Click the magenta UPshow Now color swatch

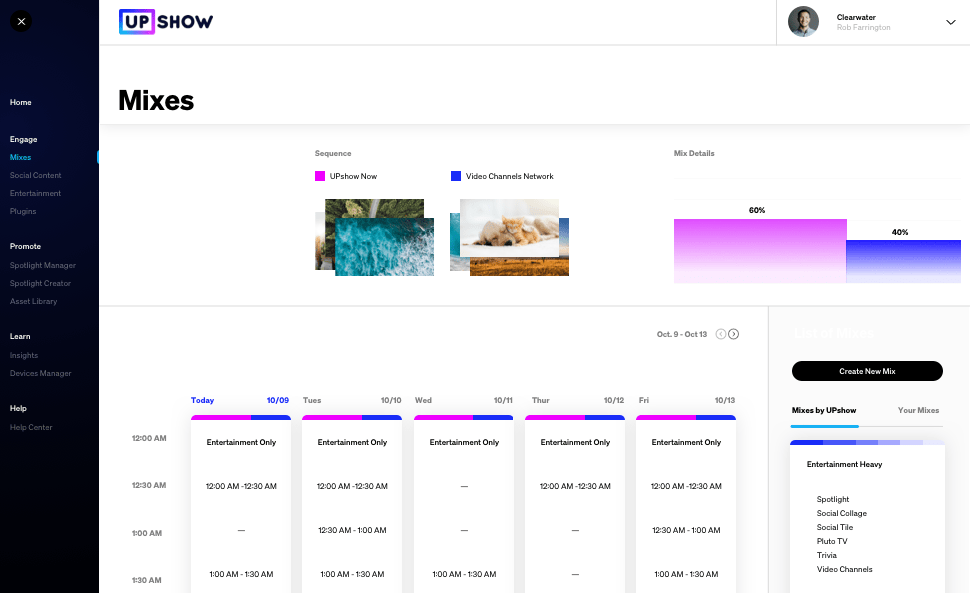tap(320, 176)
